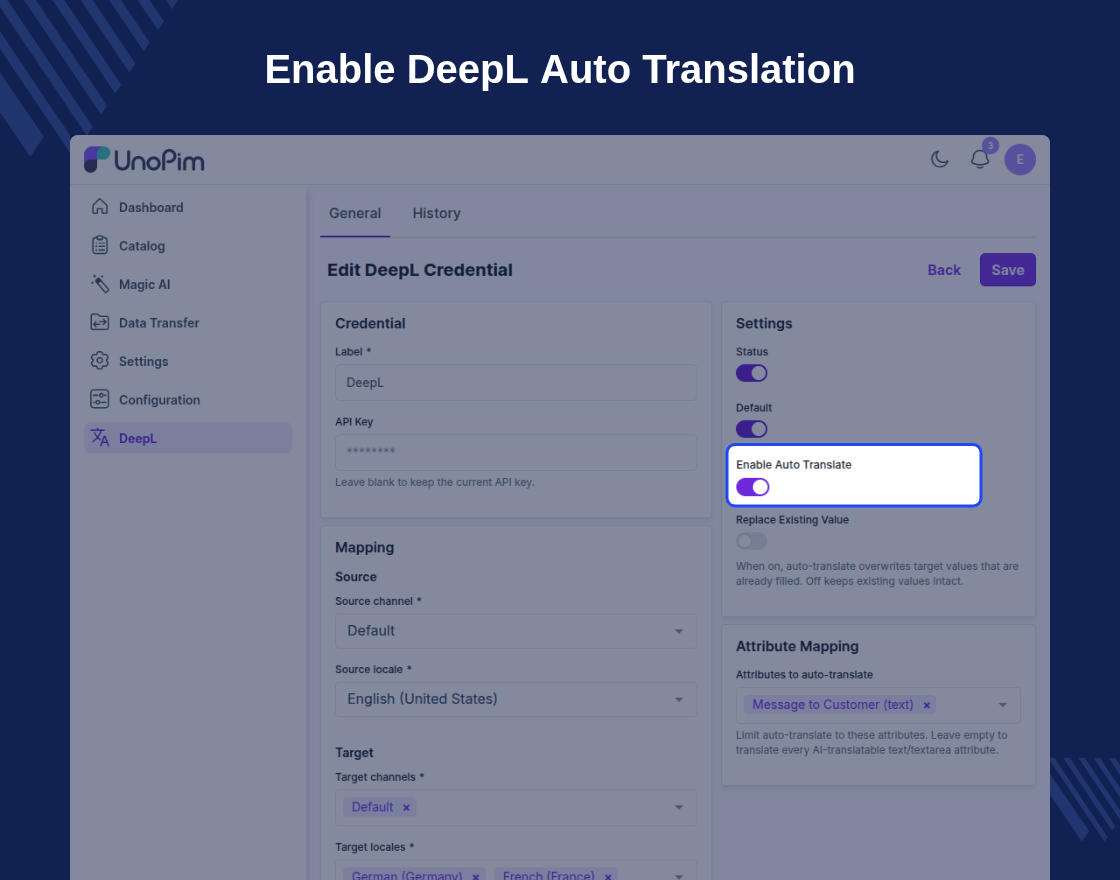
Task: Open the Source locale dropdown
Action: point(516,699)
